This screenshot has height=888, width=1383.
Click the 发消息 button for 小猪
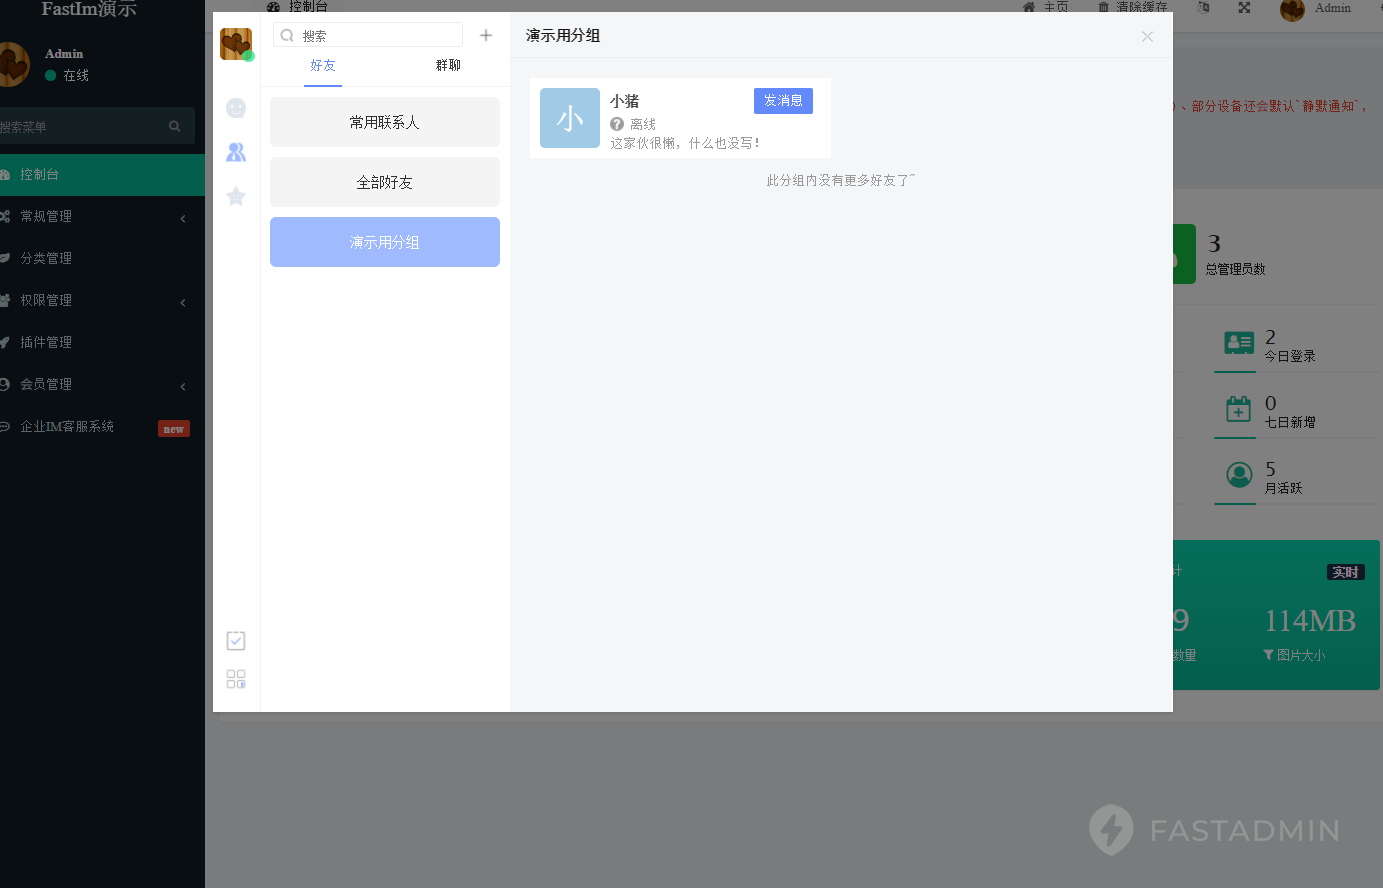click(783, 101)
